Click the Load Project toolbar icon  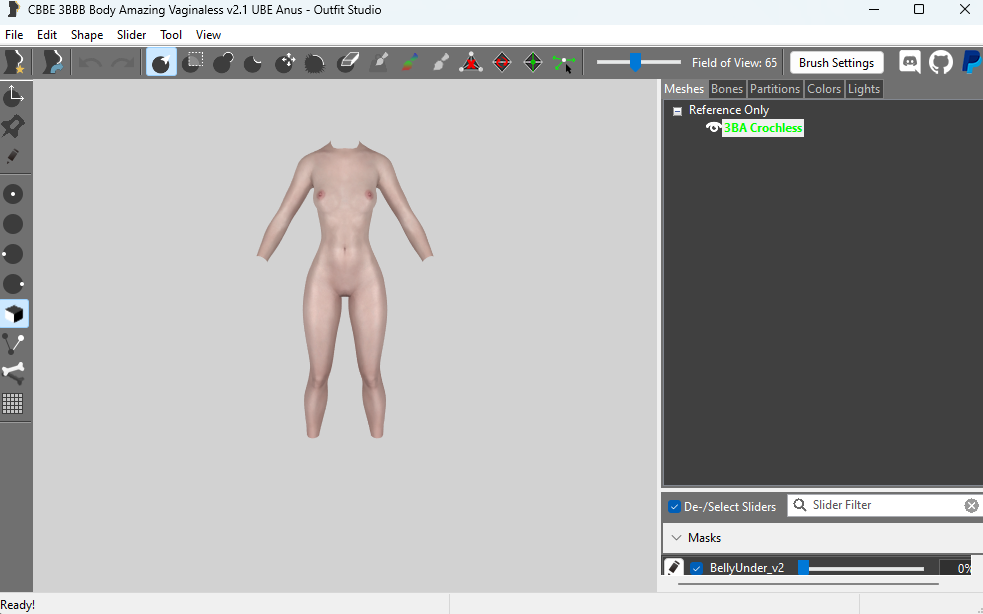coord(52,63)
